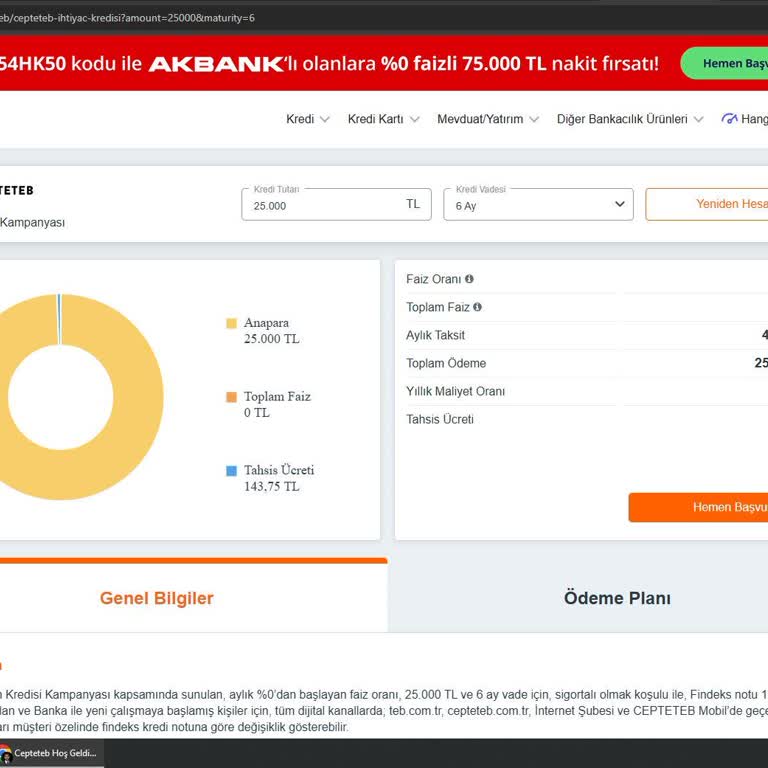The height and width of the screenshot is (768, 768).
Task: Click the Anapara donut chart segment
Action: click(140, 397)
